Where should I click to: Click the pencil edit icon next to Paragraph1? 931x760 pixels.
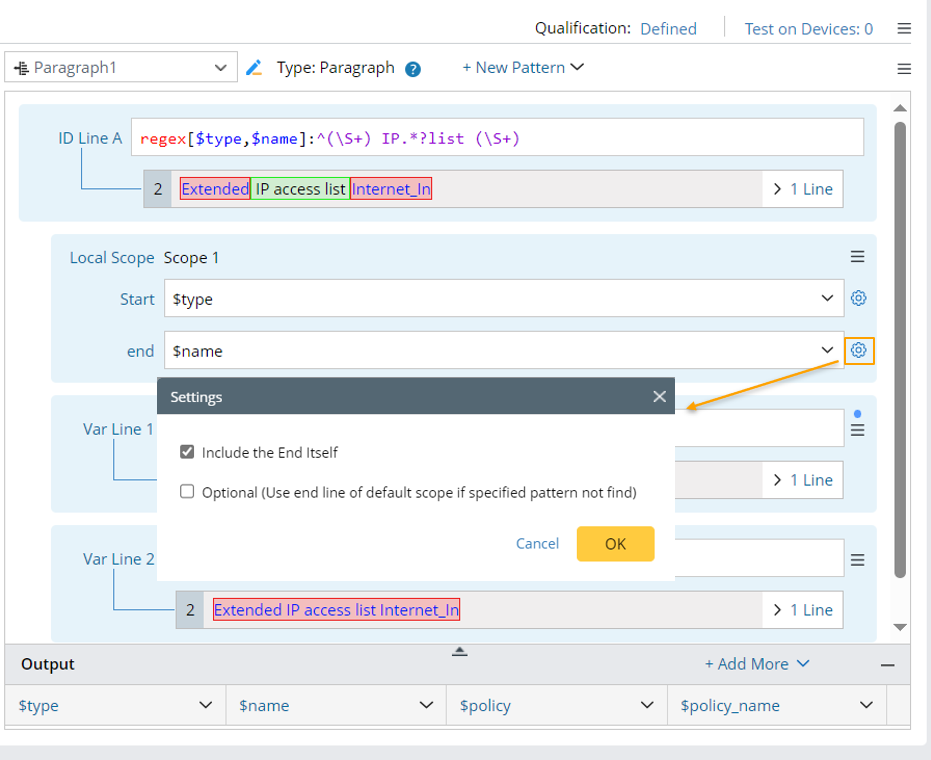(x=254, y=68)
